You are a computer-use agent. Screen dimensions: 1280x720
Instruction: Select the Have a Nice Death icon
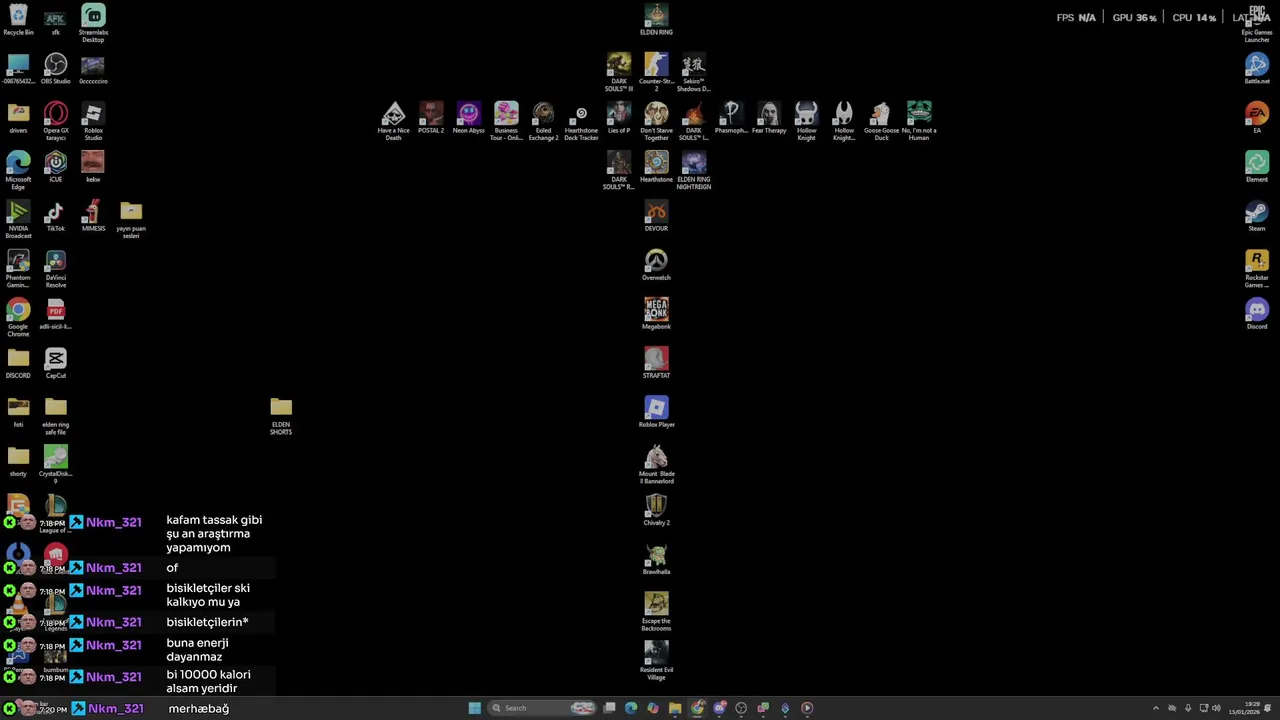394,121
